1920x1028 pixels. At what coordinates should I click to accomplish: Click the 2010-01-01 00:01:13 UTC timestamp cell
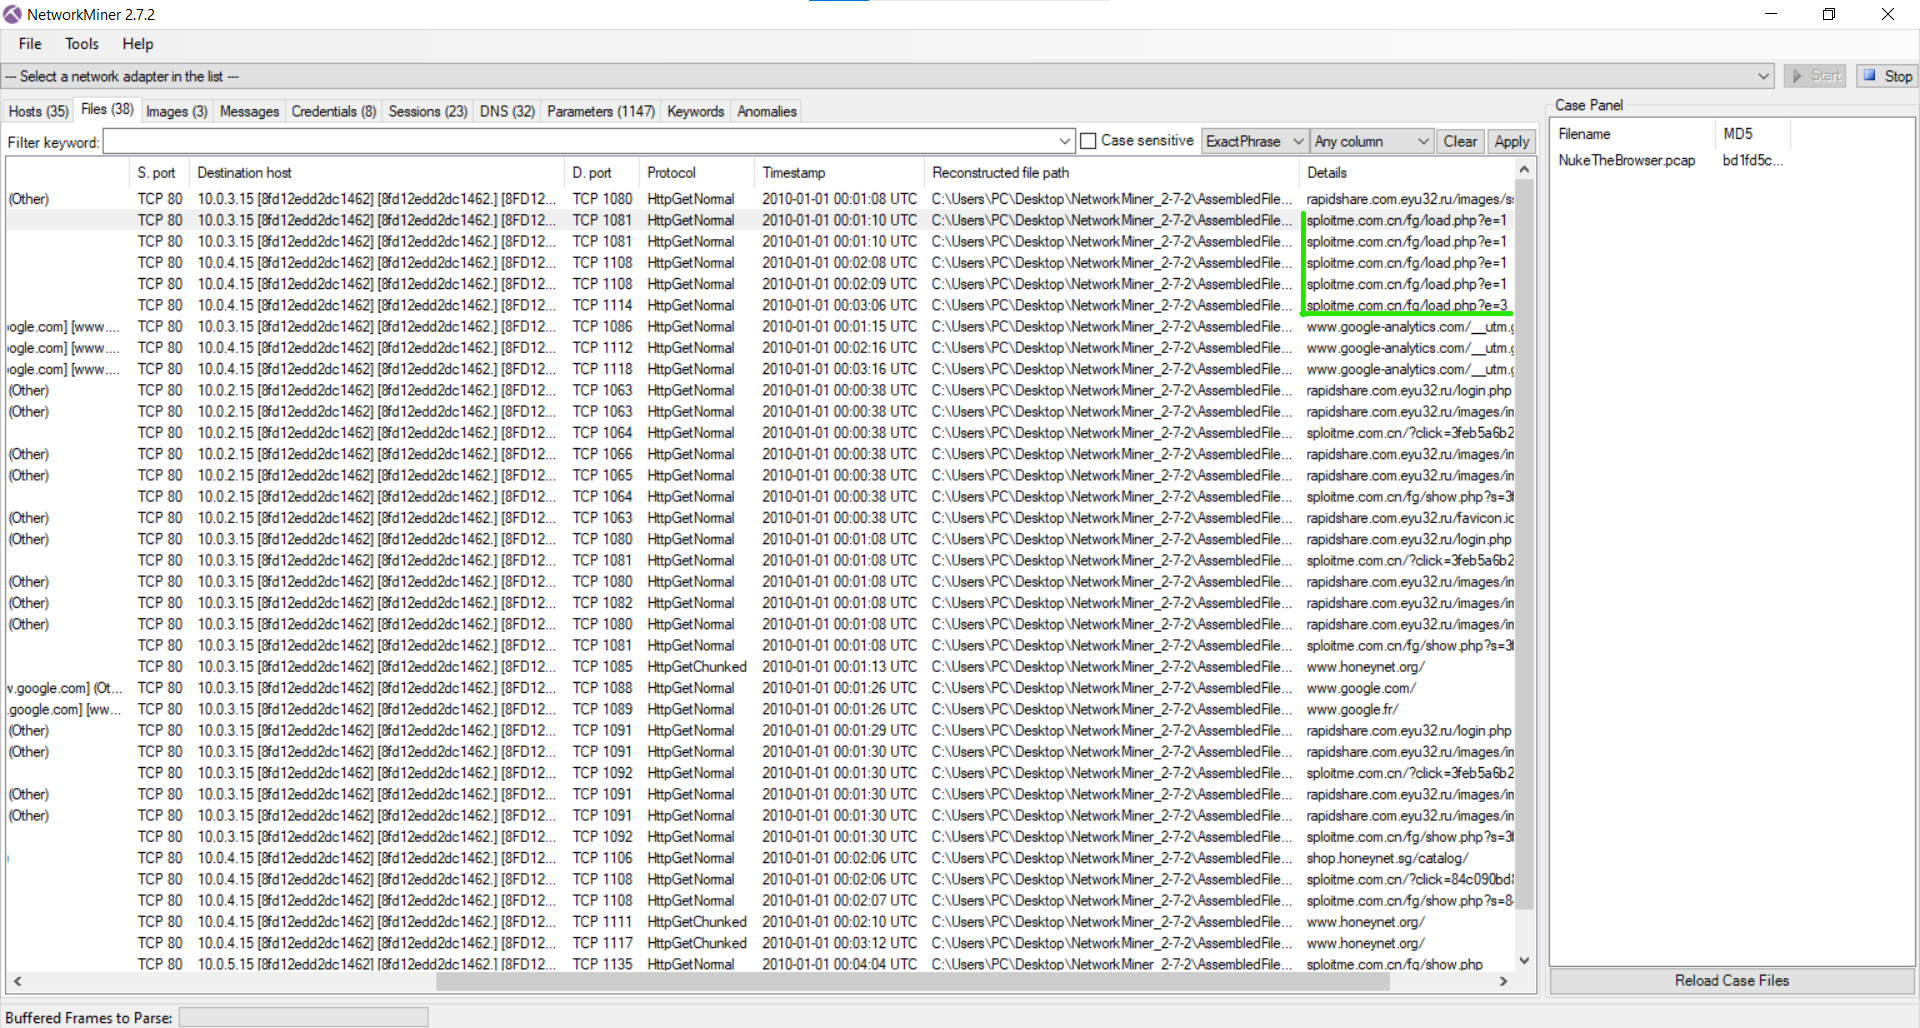[839, 667]
